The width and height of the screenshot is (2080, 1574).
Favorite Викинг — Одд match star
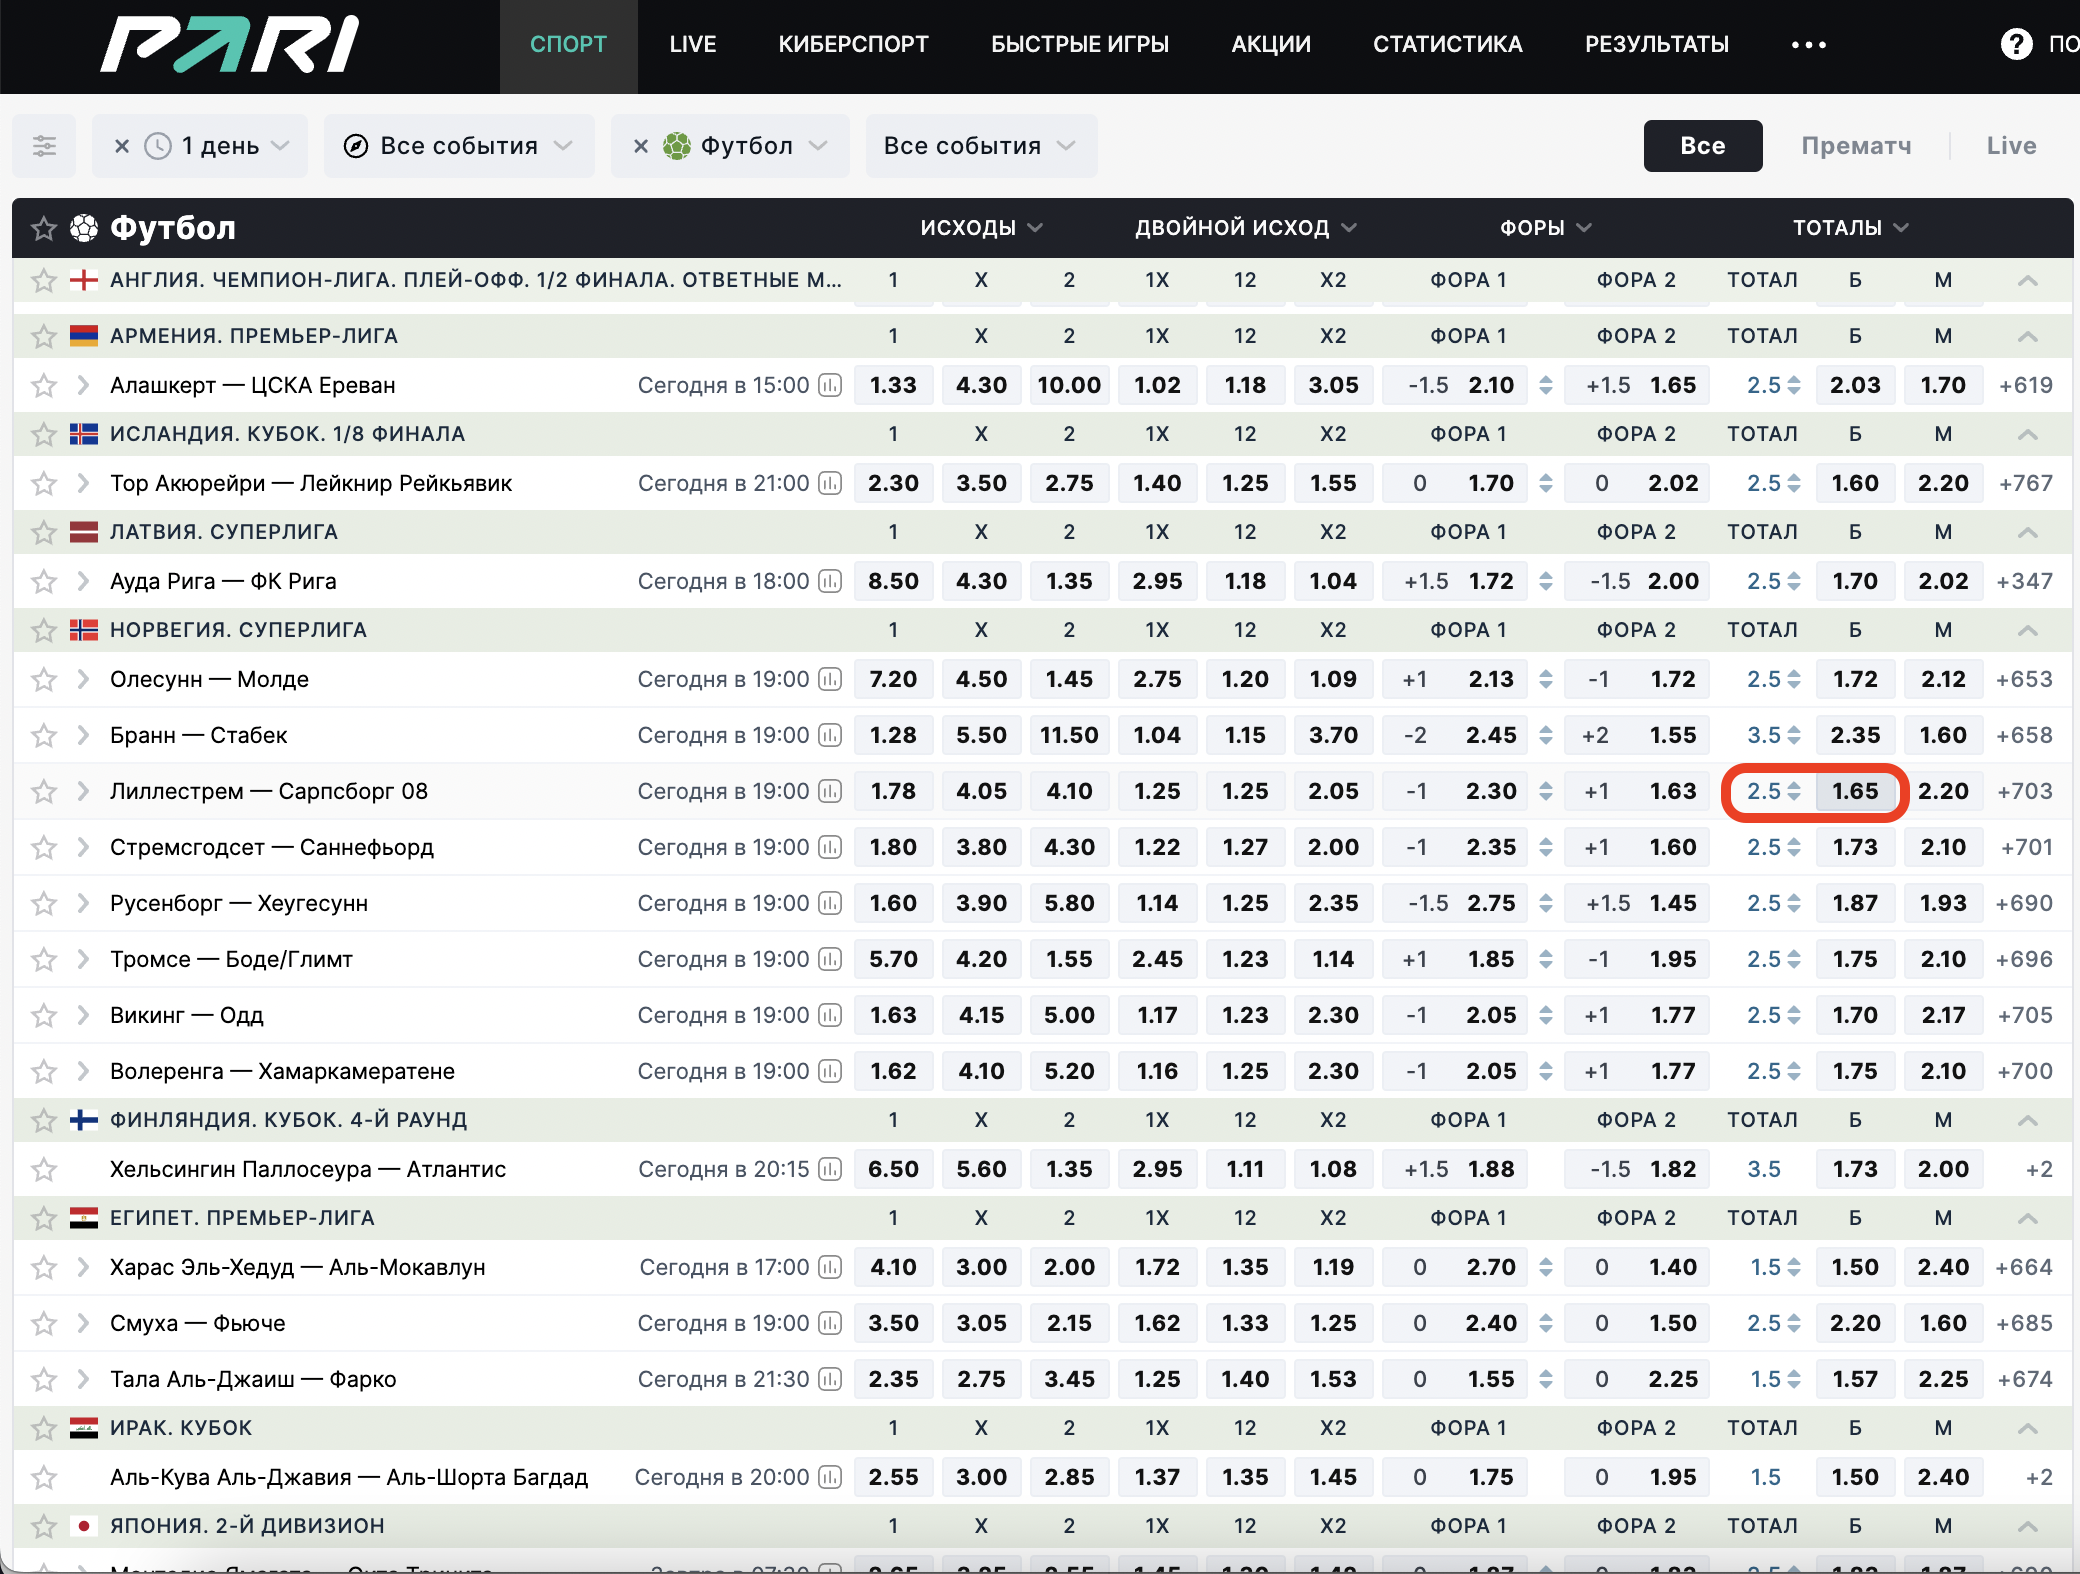coord(43,1015)
